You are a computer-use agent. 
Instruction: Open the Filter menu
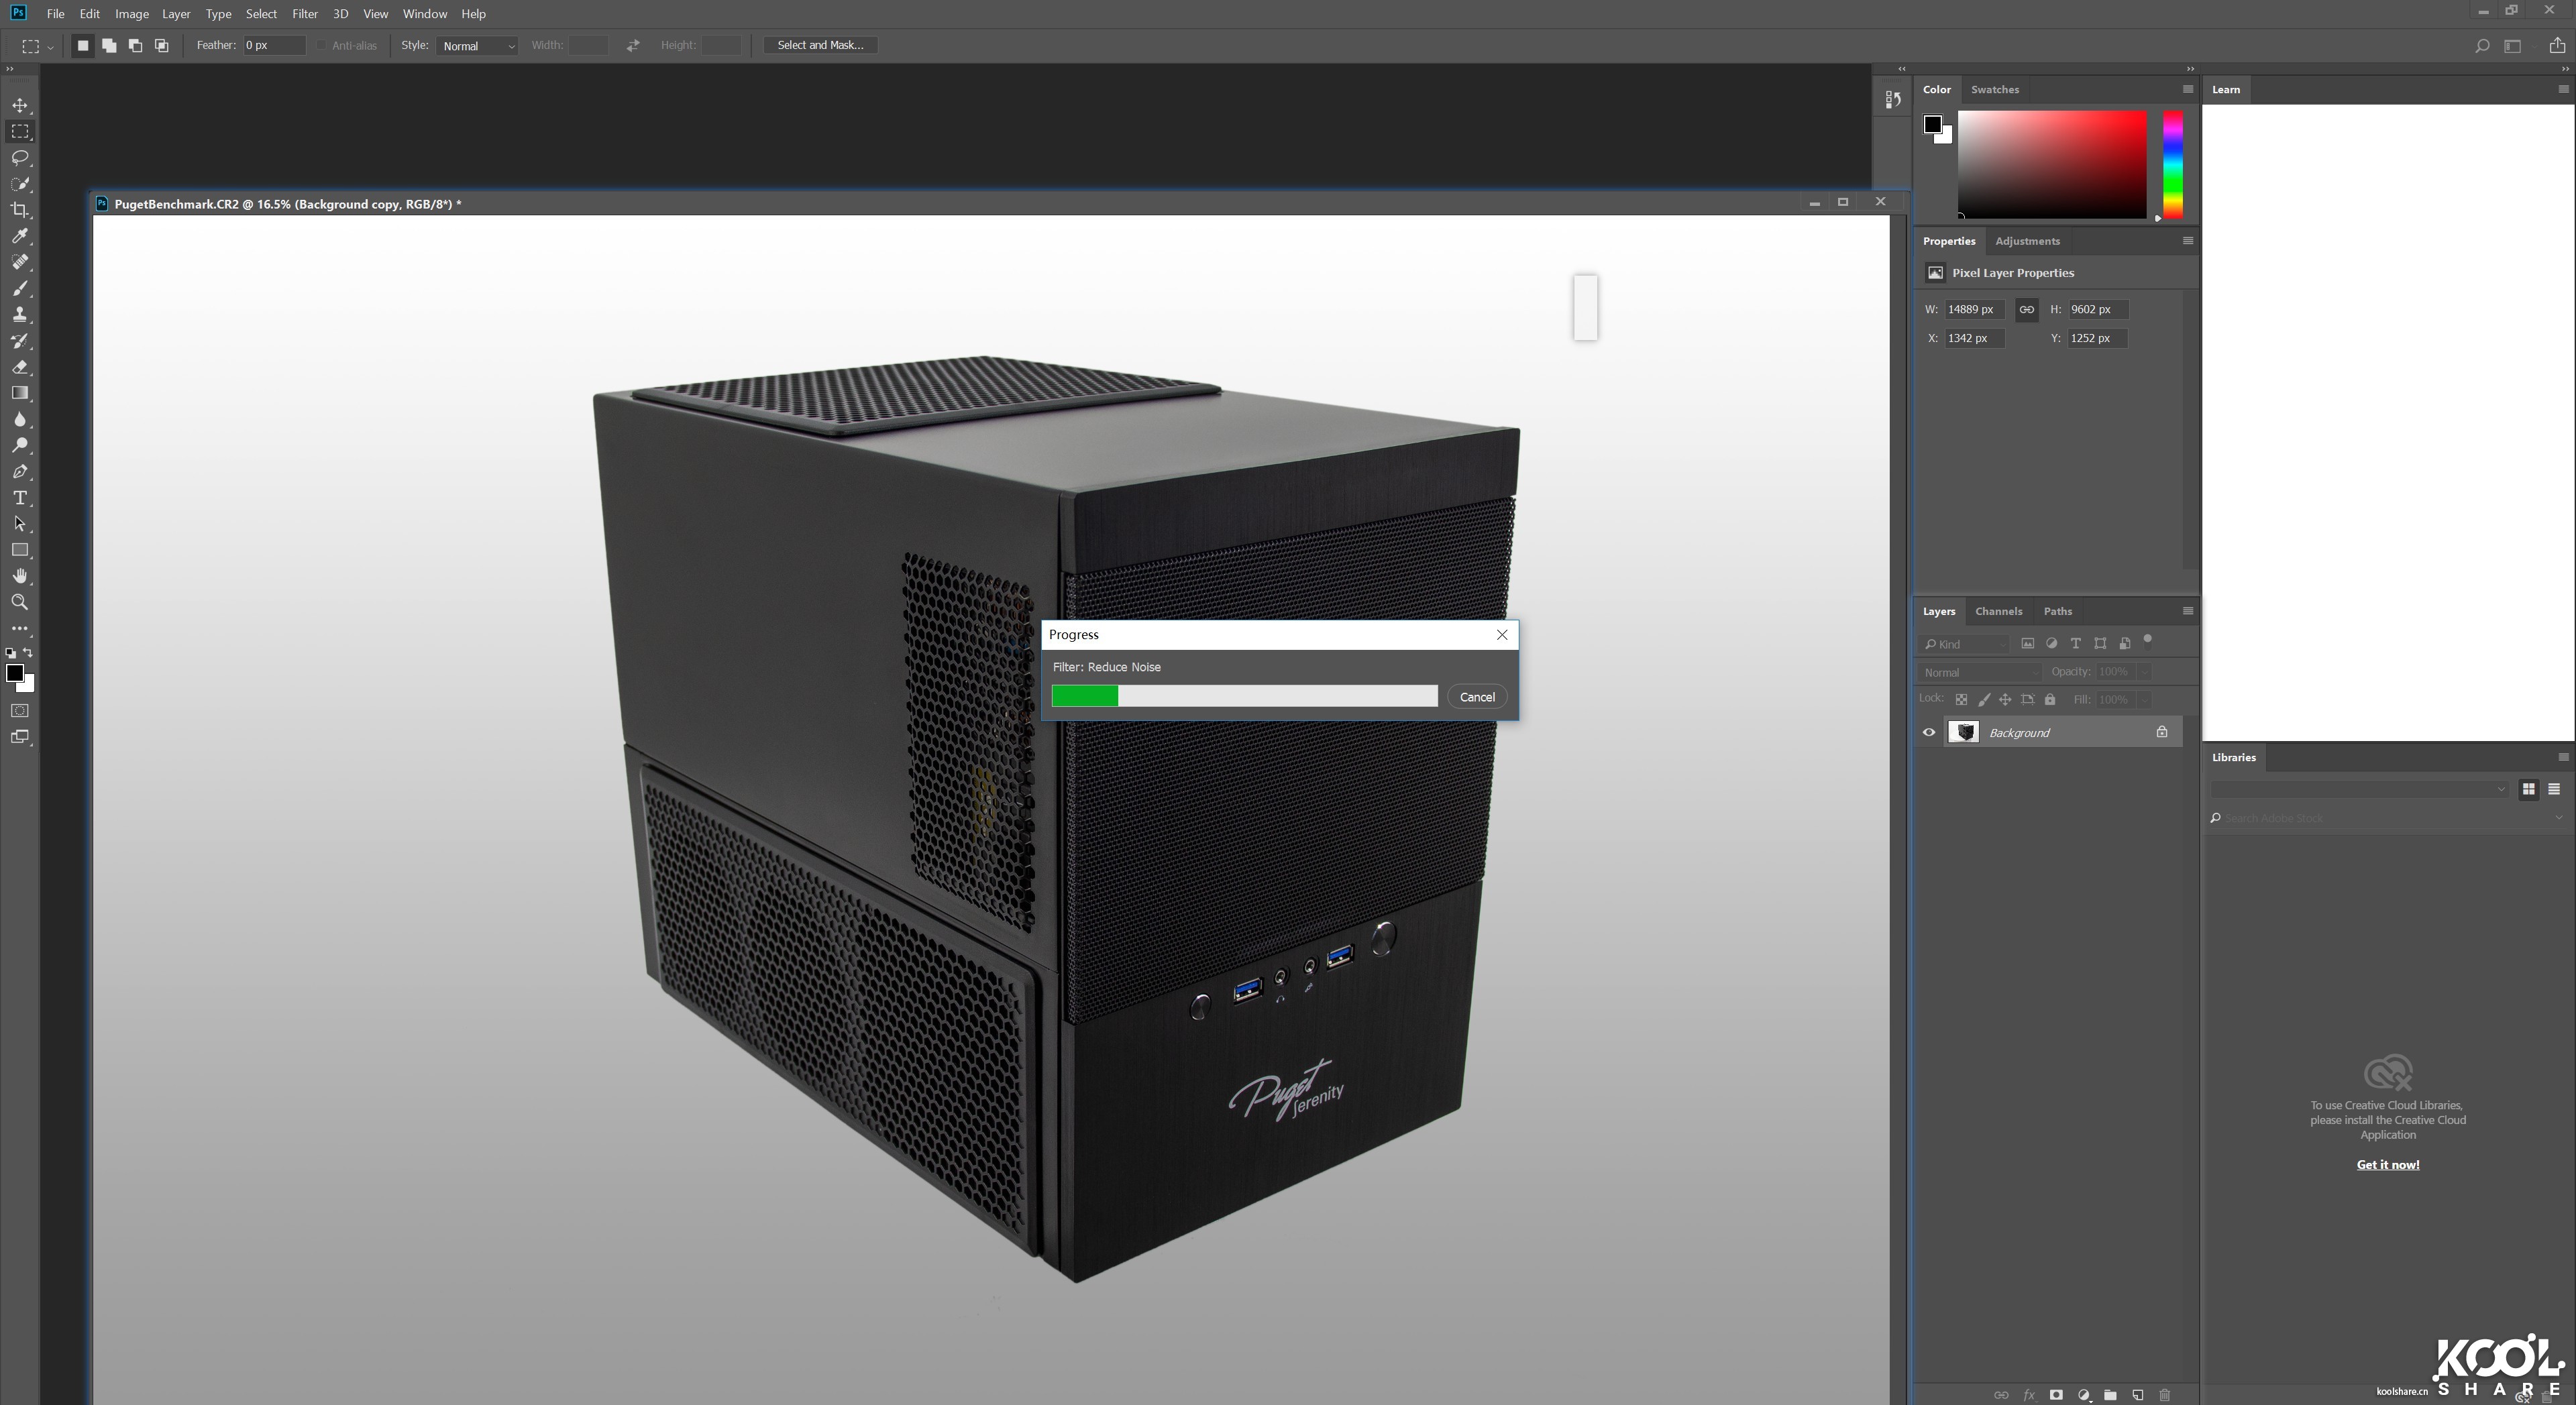[304, 14]
